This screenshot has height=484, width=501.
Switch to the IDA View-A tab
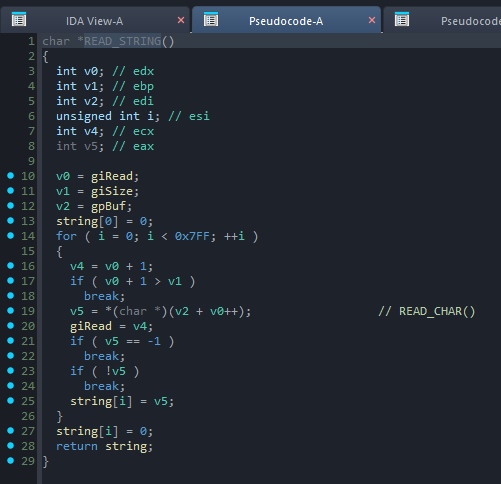coord(95,21)
